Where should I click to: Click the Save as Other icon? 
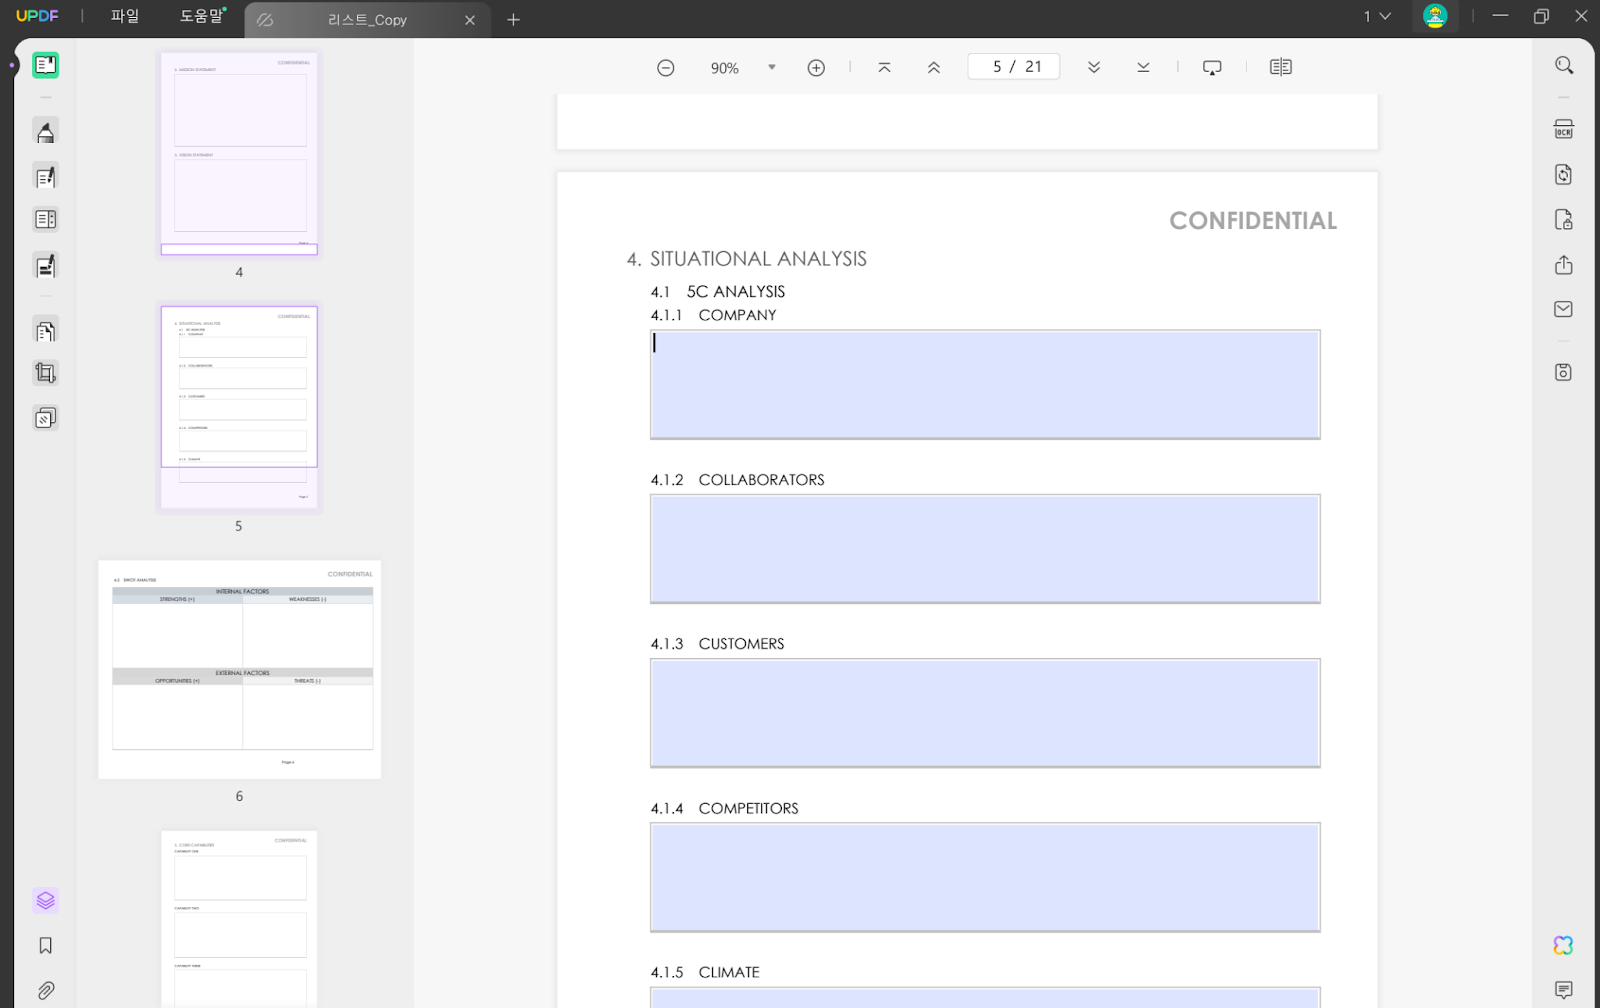pos(1564,372)
